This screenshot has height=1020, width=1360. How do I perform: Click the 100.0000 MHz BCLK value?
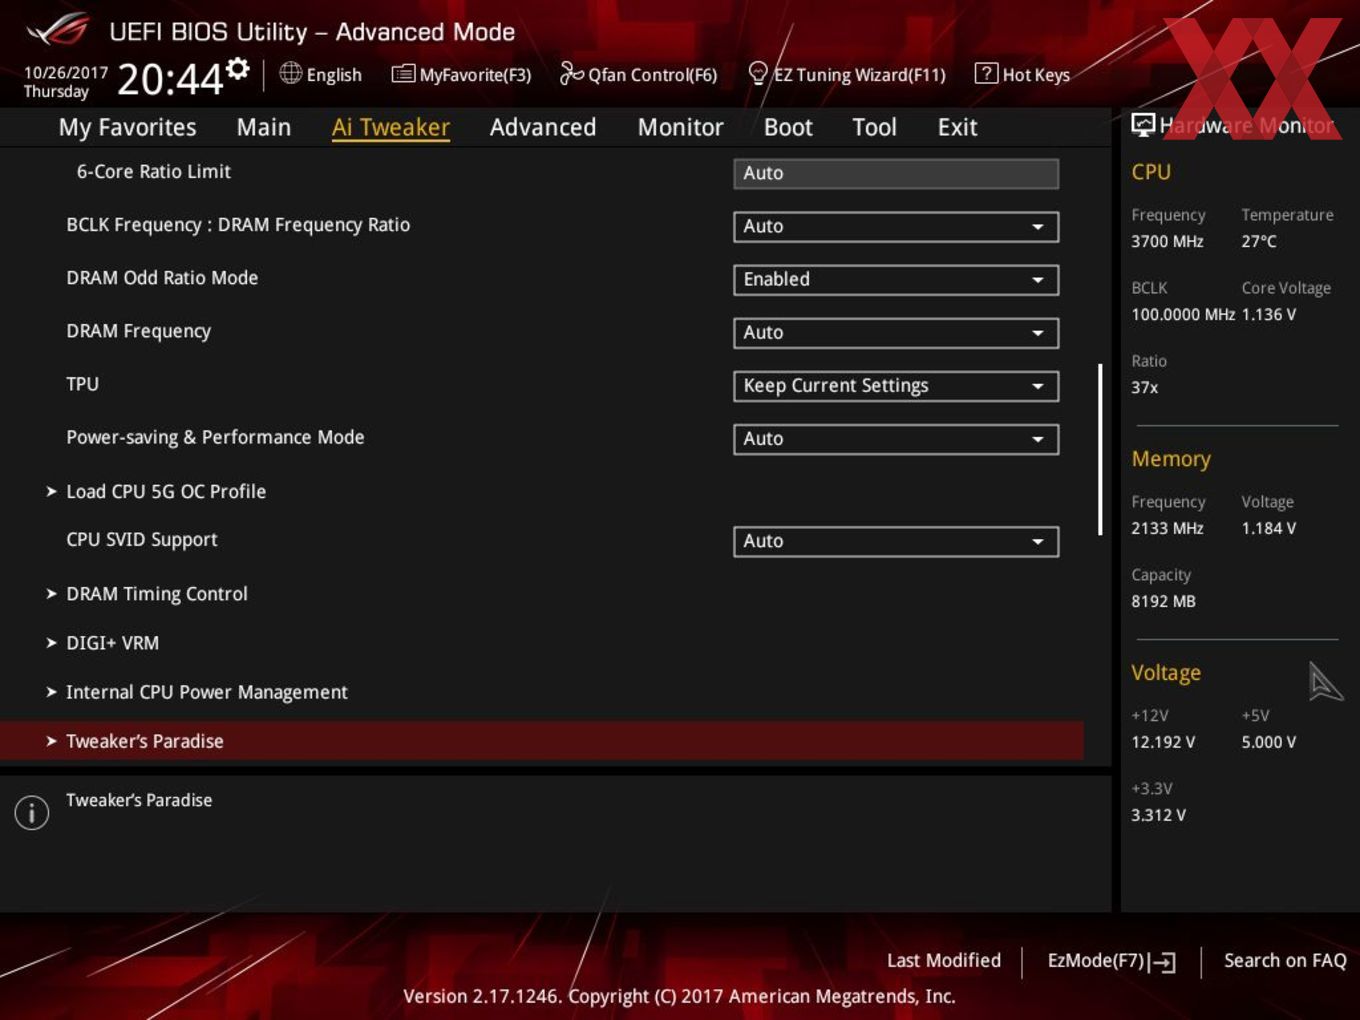(x=1183, y=314)
